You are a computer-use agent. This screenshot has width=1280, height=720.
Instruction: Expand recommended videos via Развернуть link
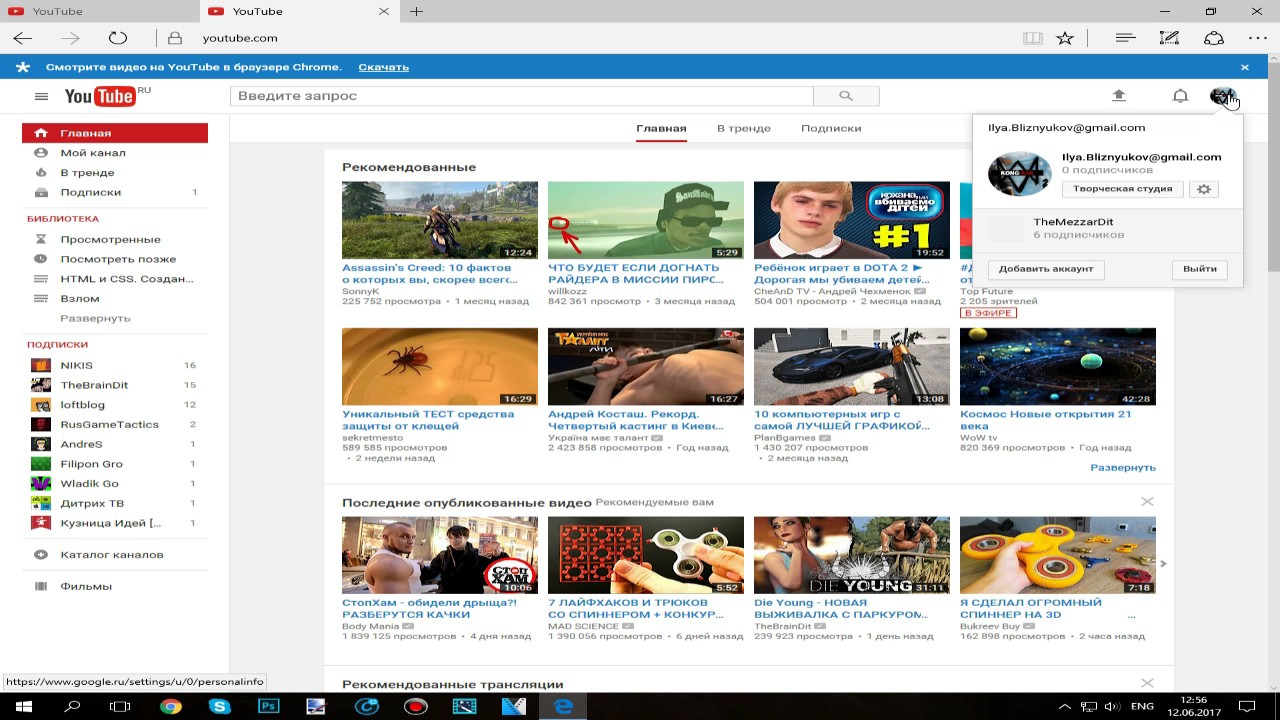point(1123,467)
